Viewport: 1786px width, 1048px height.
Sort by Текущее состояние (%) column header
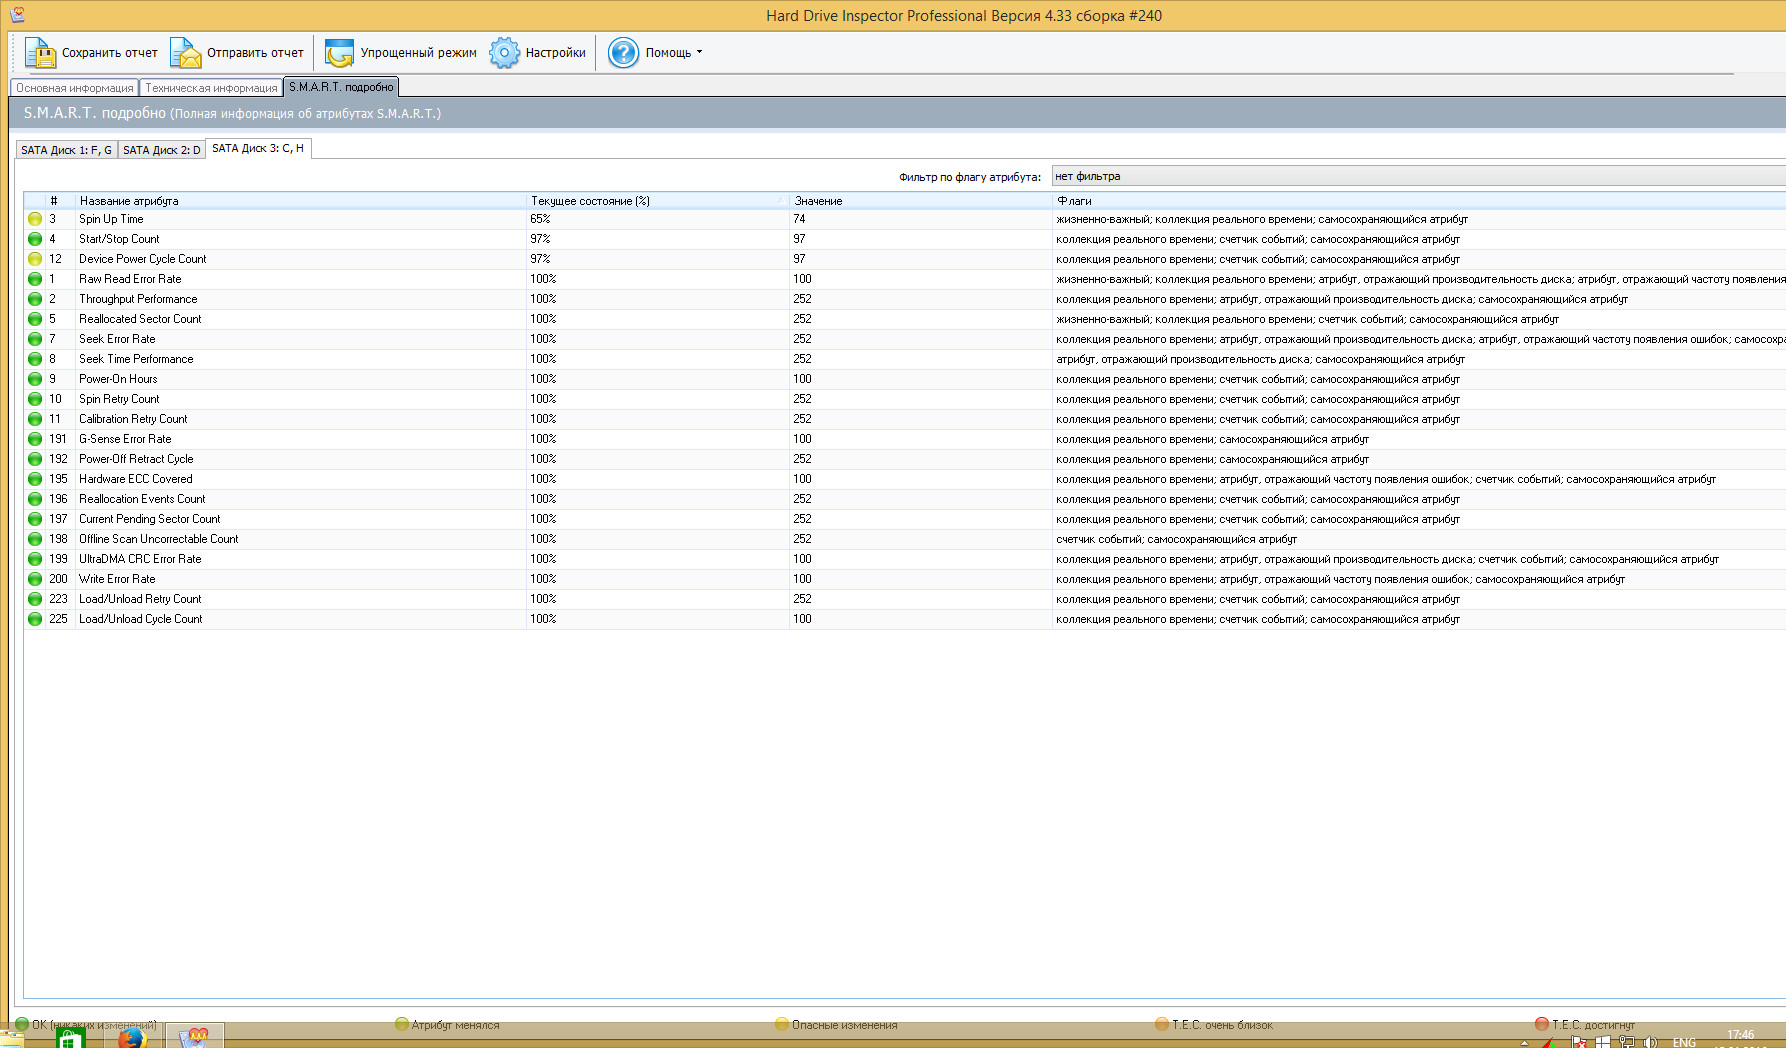658,201
